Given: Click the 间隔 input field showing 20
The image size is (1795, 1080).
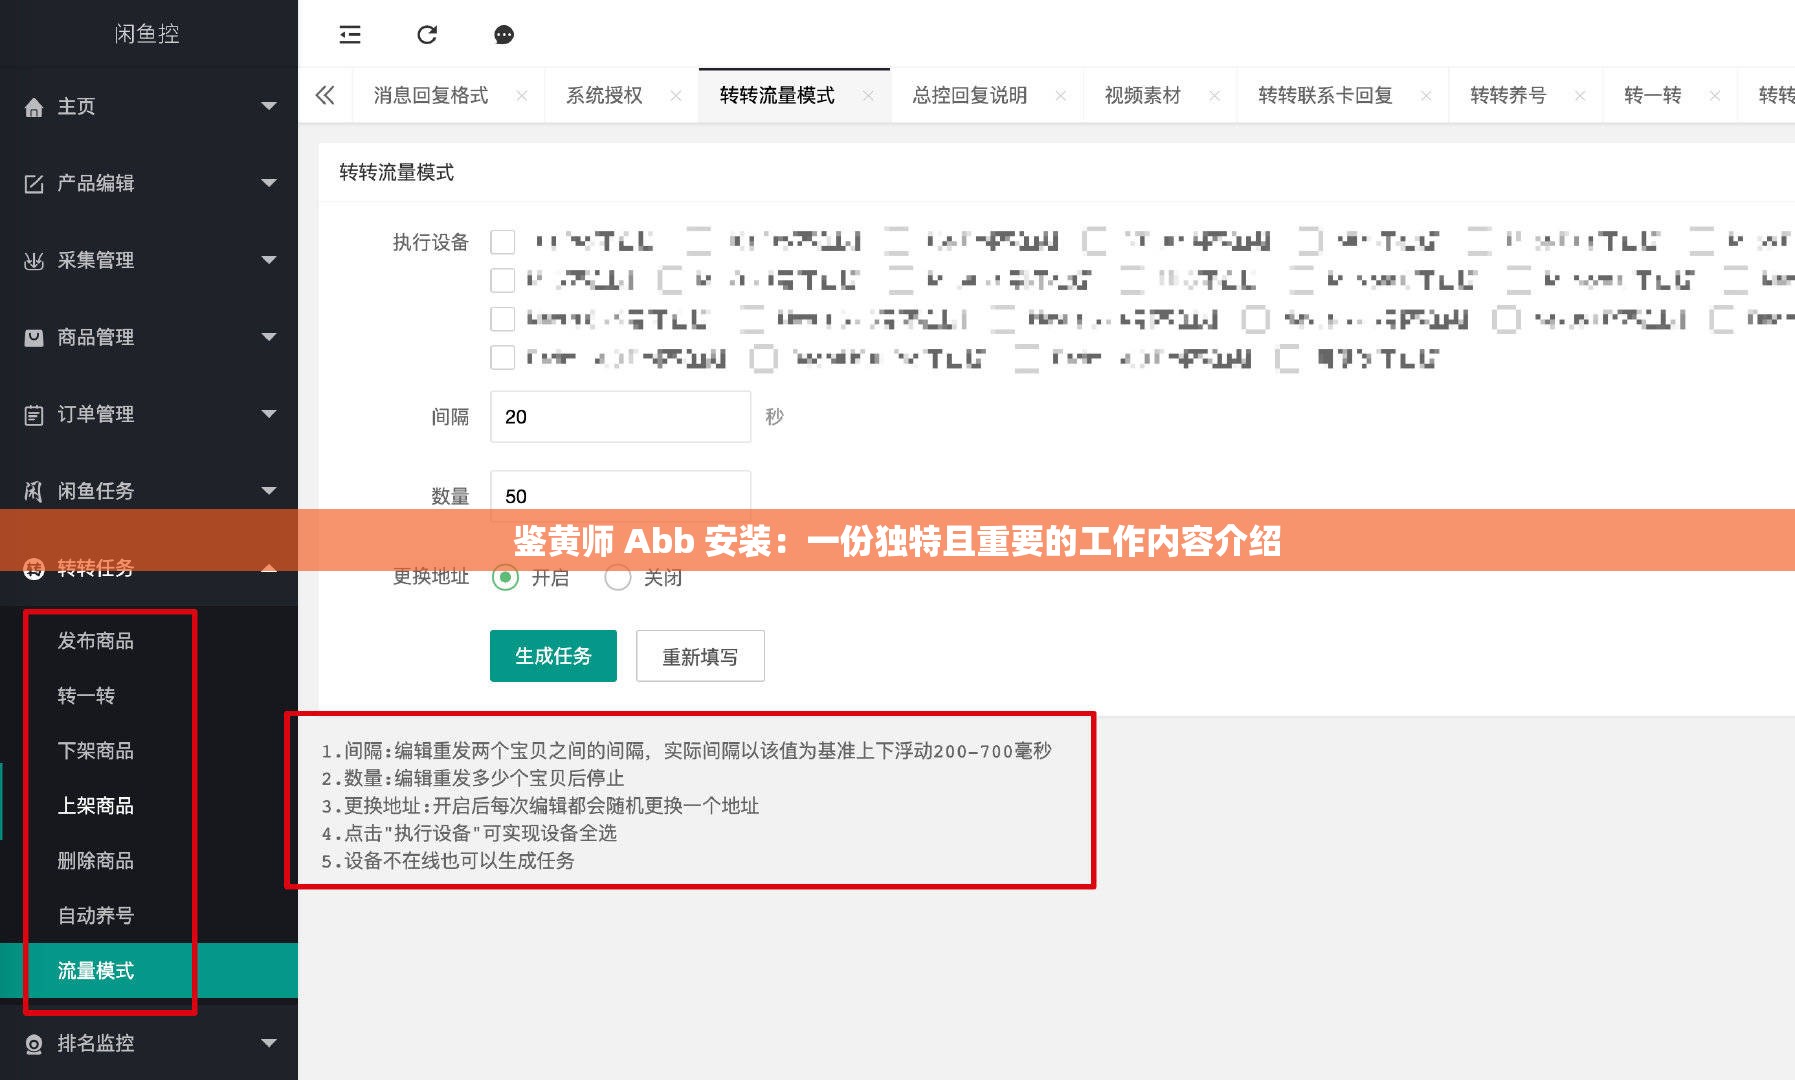Looking at the screenshot, I should [x=620, y=417].
